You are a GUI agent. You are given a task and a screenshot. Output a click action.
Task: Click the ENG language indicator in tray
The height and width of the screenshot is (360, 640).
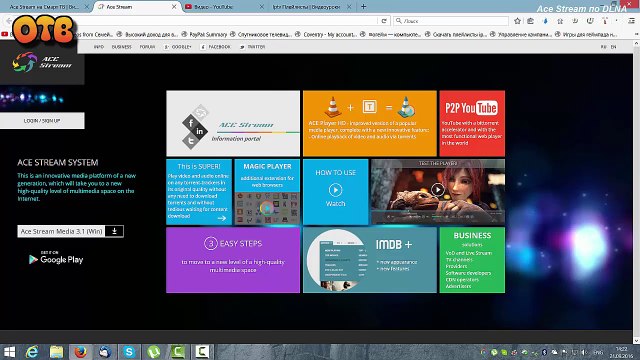pos(598,352)
